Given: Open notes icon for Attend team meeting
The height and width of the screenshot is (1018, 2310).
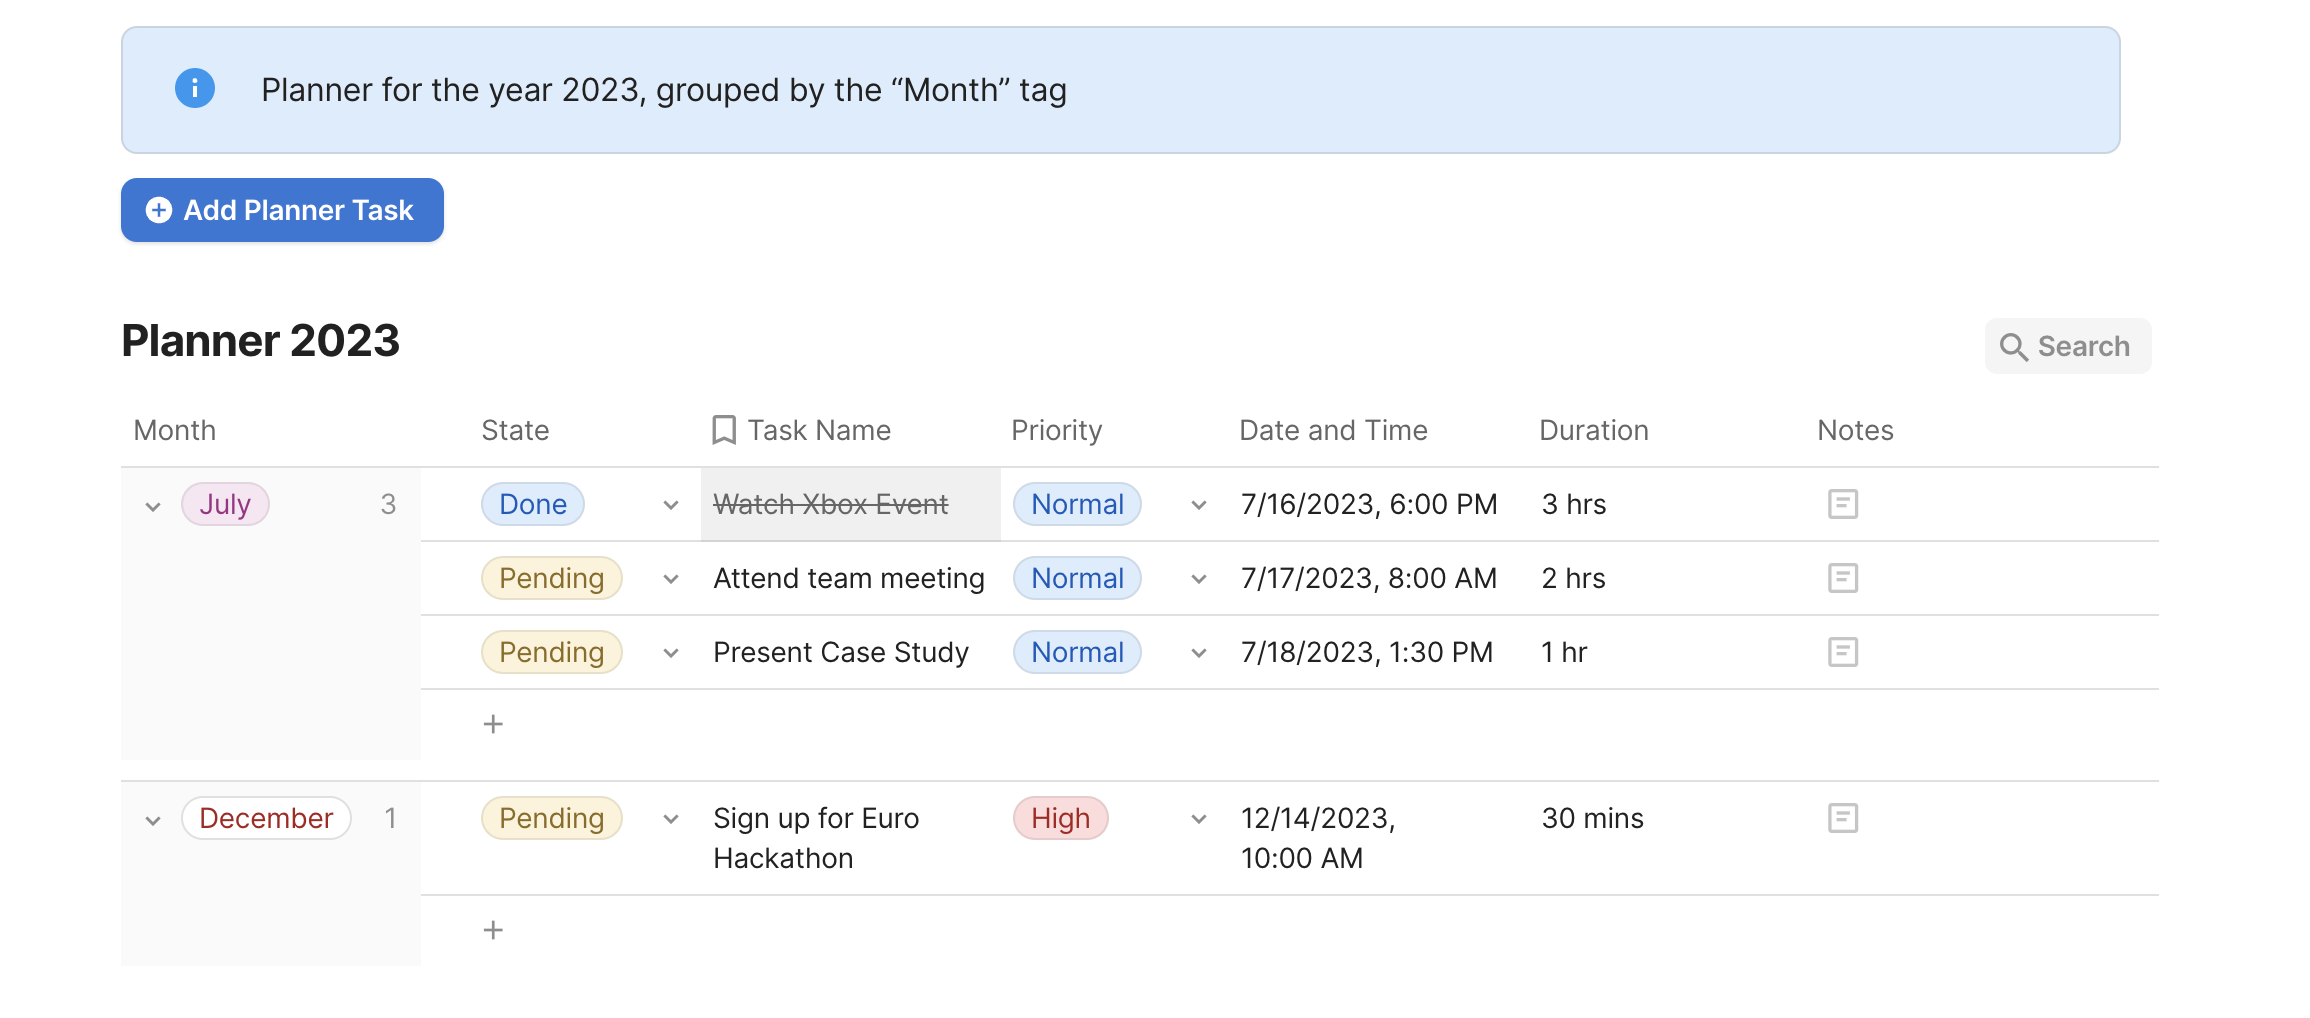Looking at the screenshot, I should point(1842,578).
